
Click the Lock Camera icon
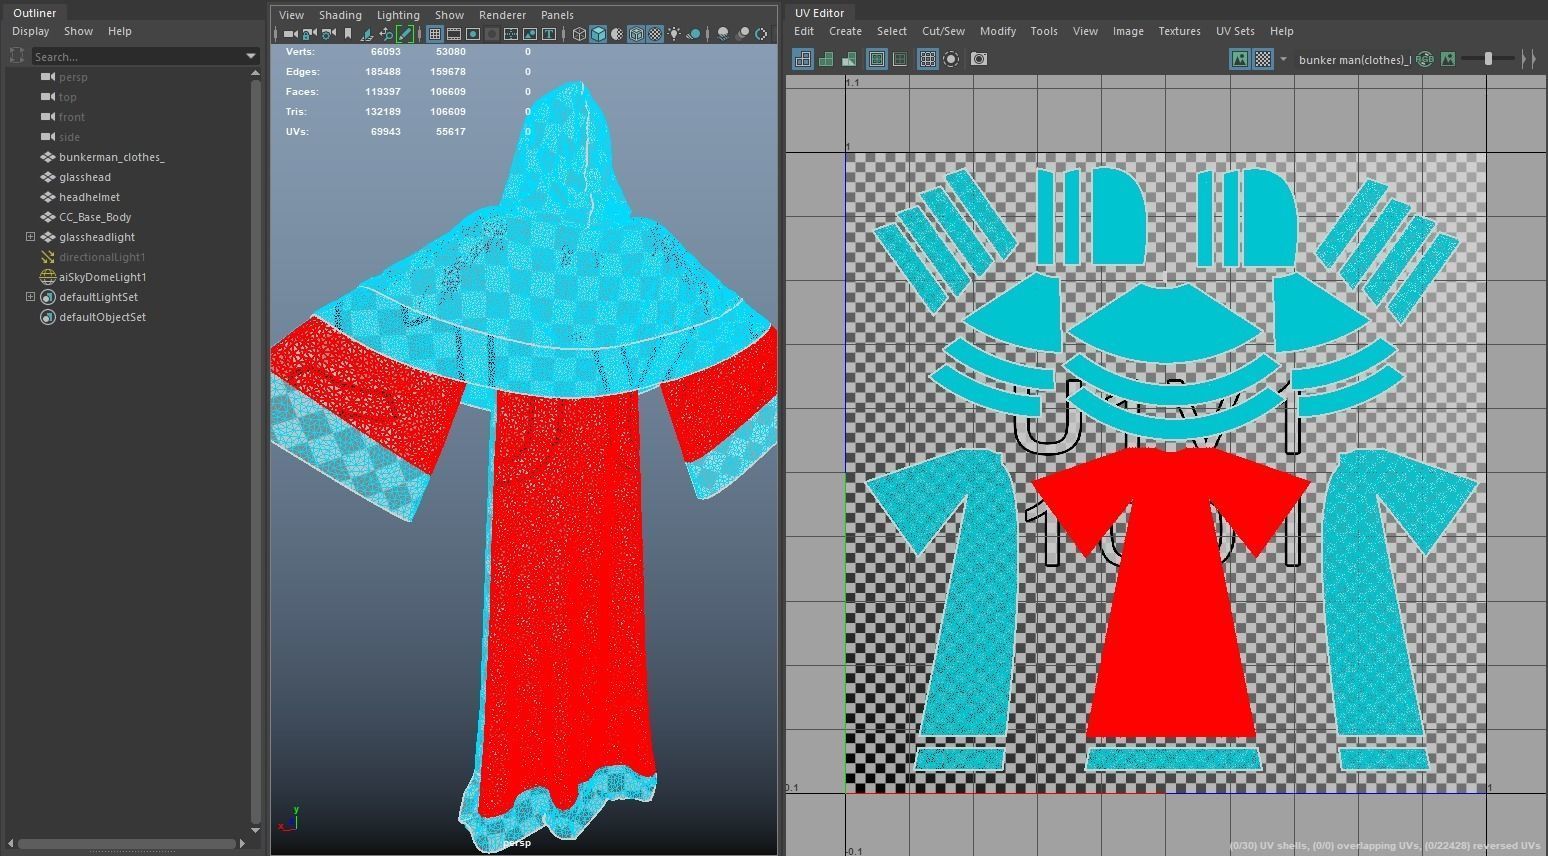tap(309, 34)
